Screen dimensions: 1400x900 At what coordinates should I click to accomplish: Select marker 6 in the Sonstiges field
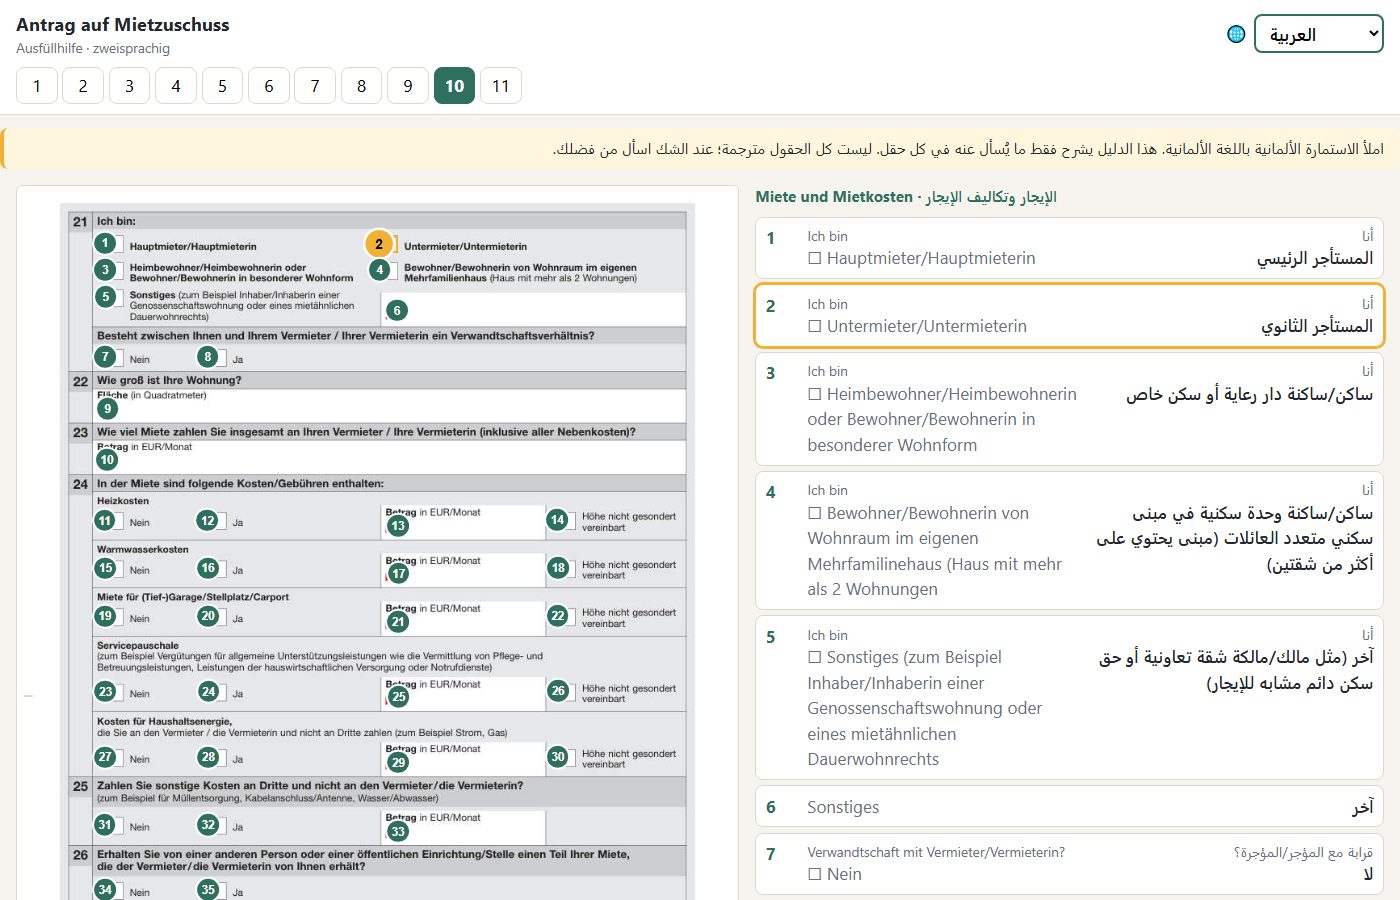[397, 311]
